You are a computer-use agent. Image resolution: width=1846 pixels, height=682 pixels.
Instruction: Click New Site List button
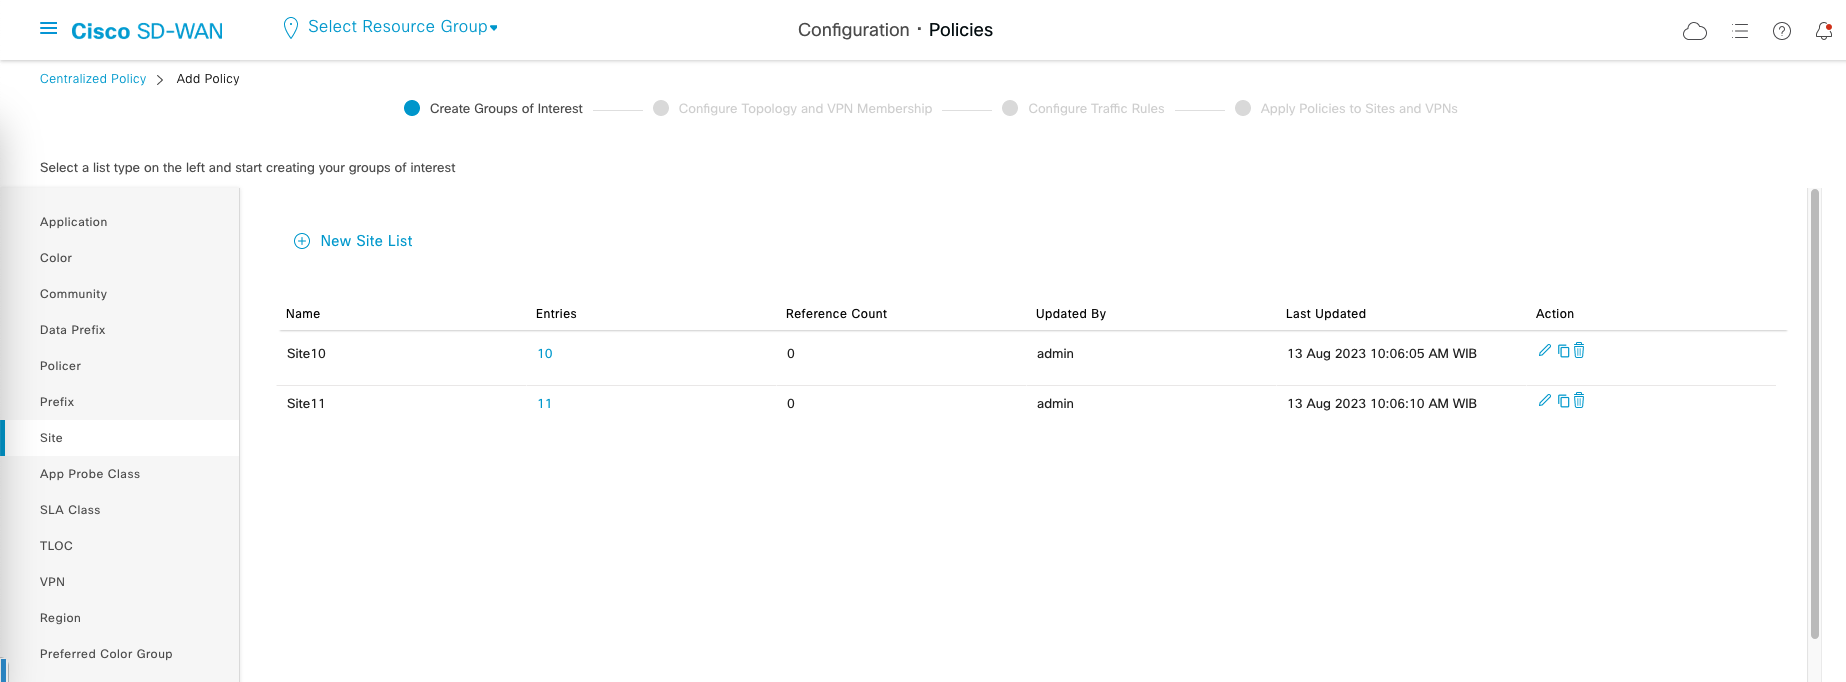[354, 241]
